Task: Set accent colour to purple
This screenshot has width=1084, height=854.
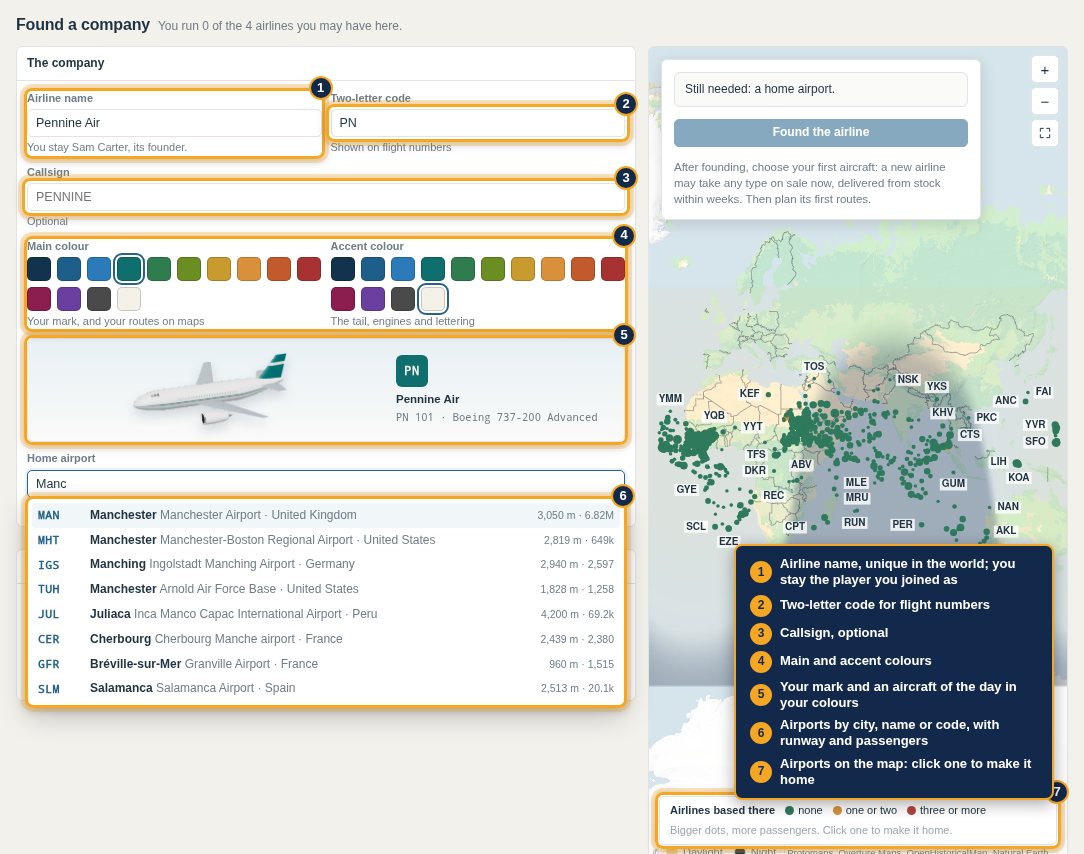Action: [373, 299]
